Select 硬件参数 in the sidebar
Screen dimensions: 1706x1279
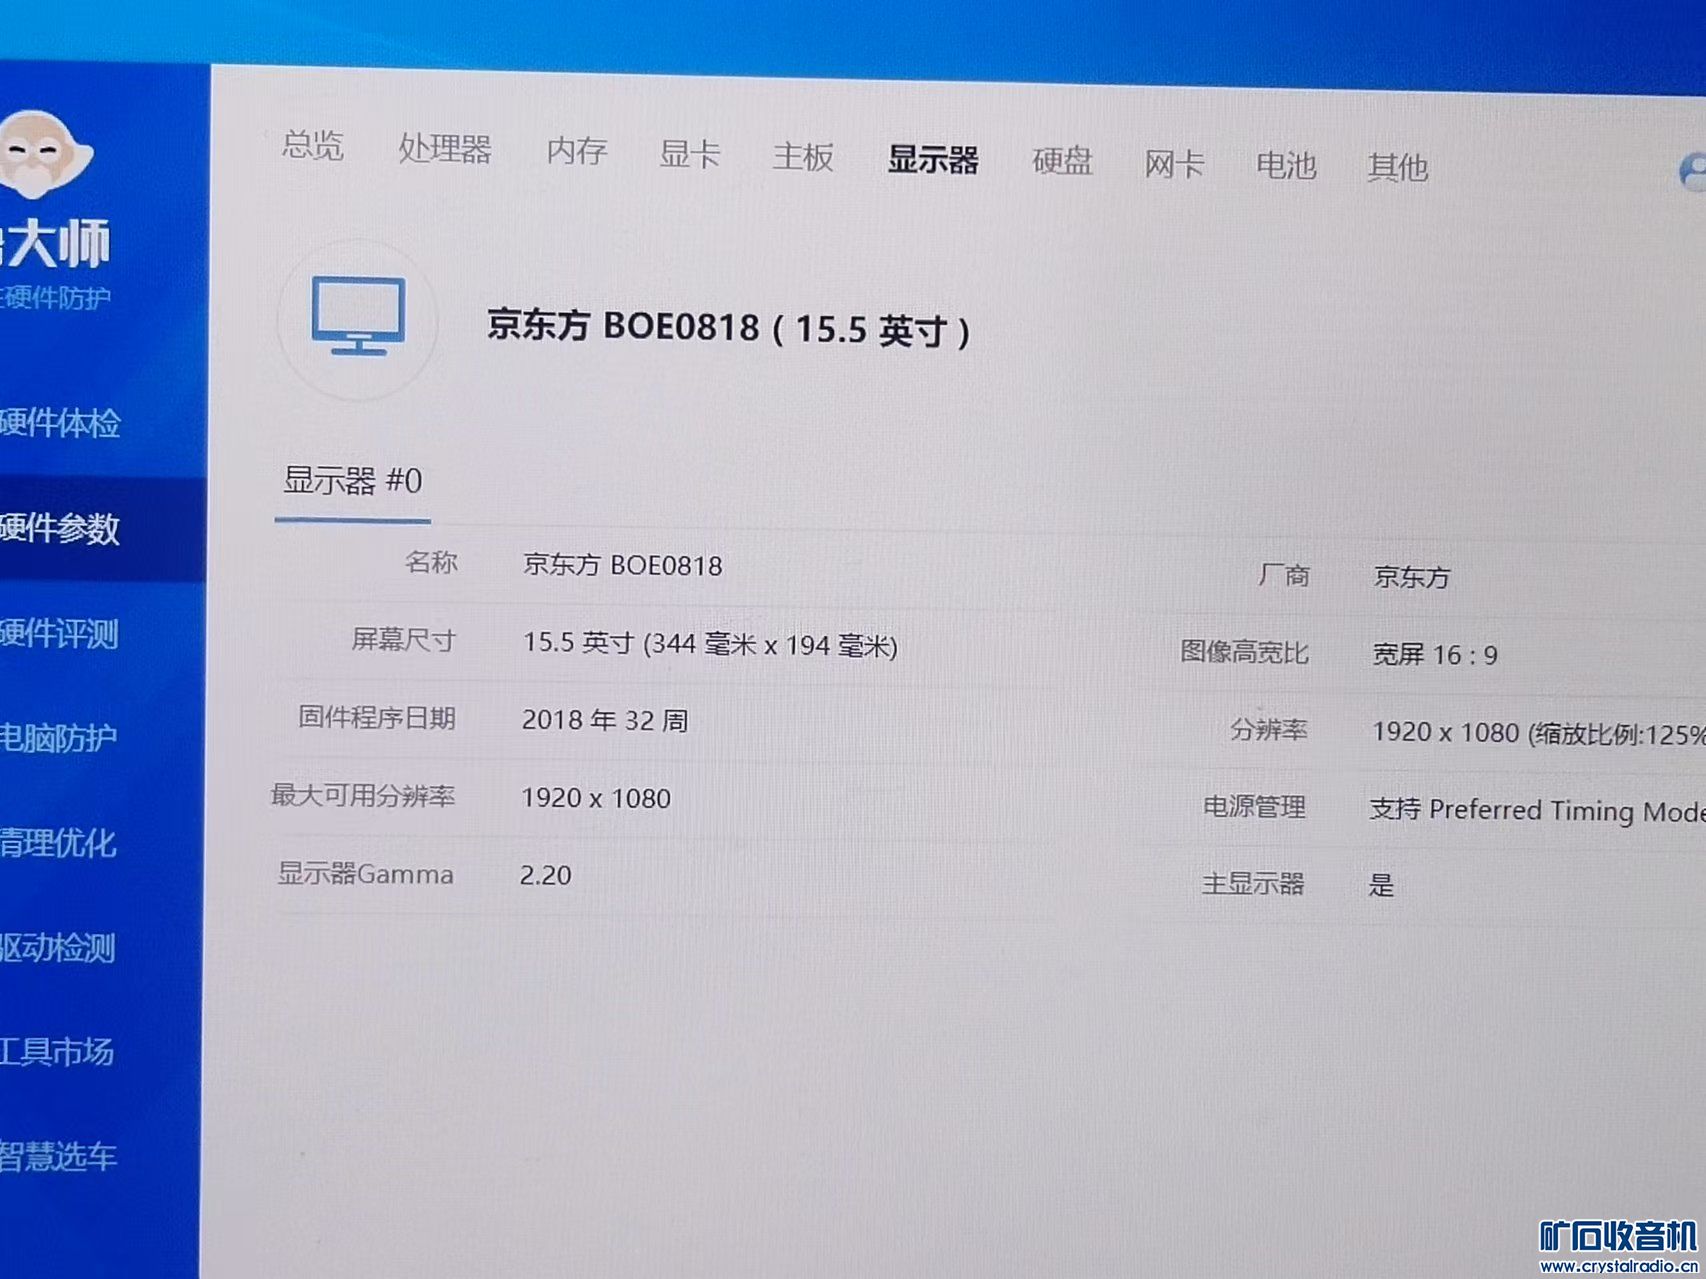click(x=60, y=529)
